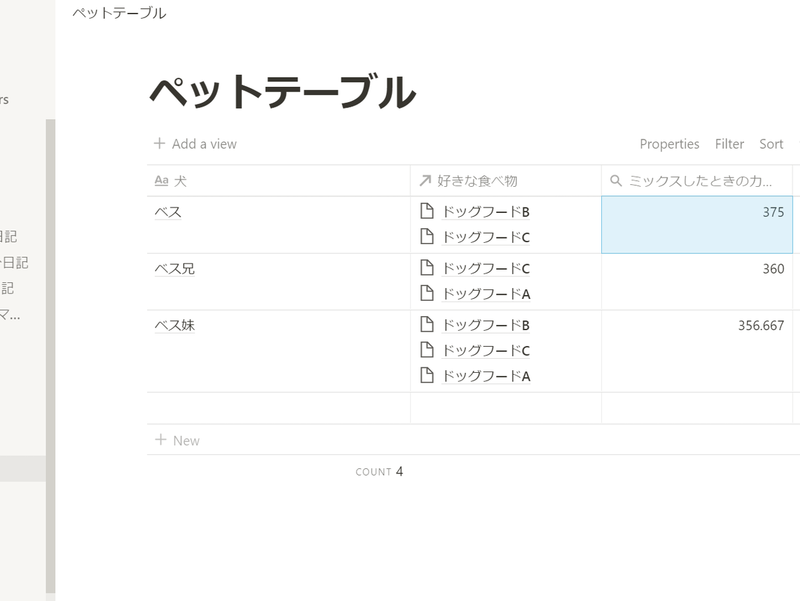This screenshot has width=800, height=601.
Task: Open the Sort options
Action: click(x=771, y=144)
